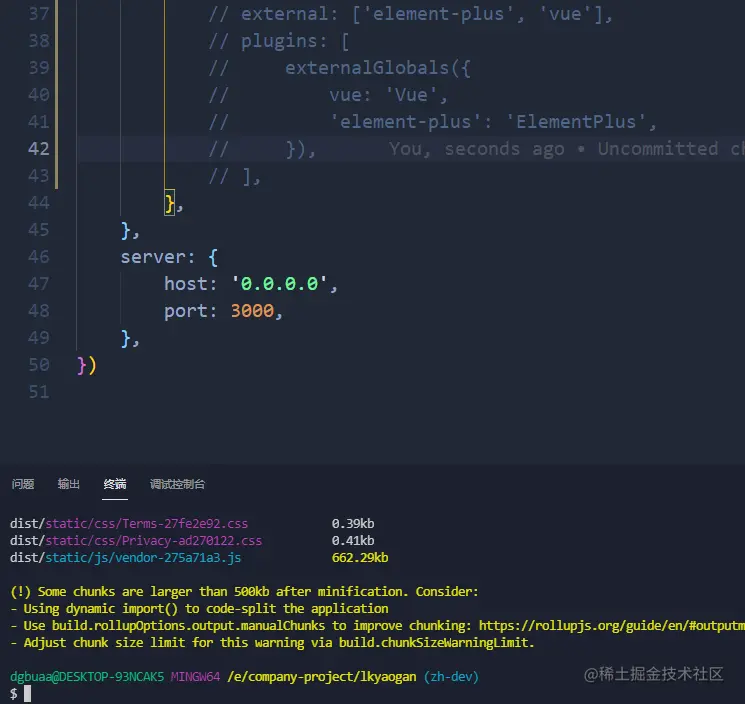Click dist/static/css/Terms-27fe2e92.css in terminal
745x704 pixels.
(129, 523)
